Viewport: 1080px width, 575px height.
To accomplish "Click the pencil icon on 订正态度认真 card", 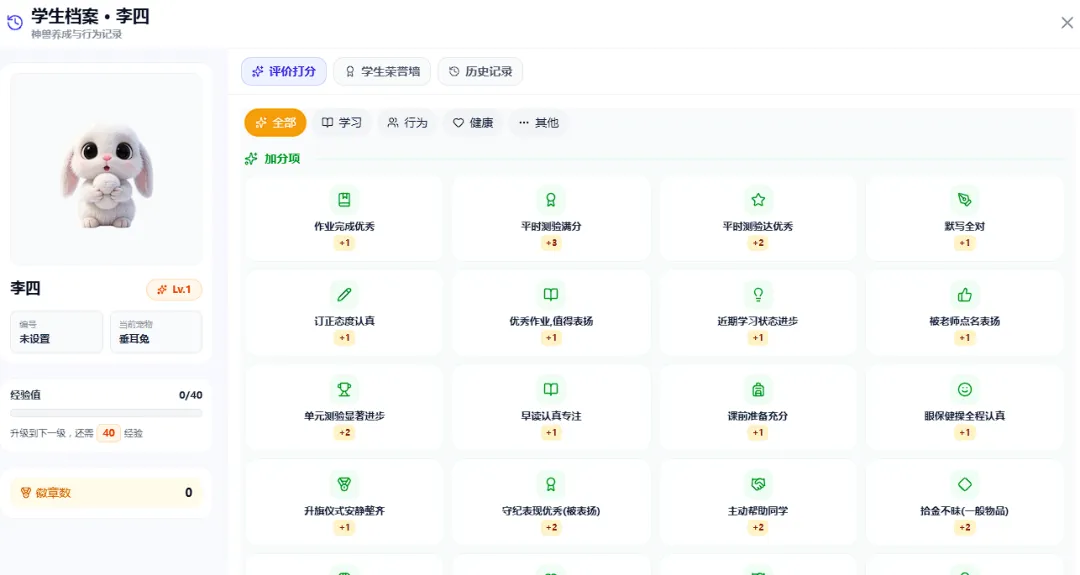I will [x=344, y=295].
